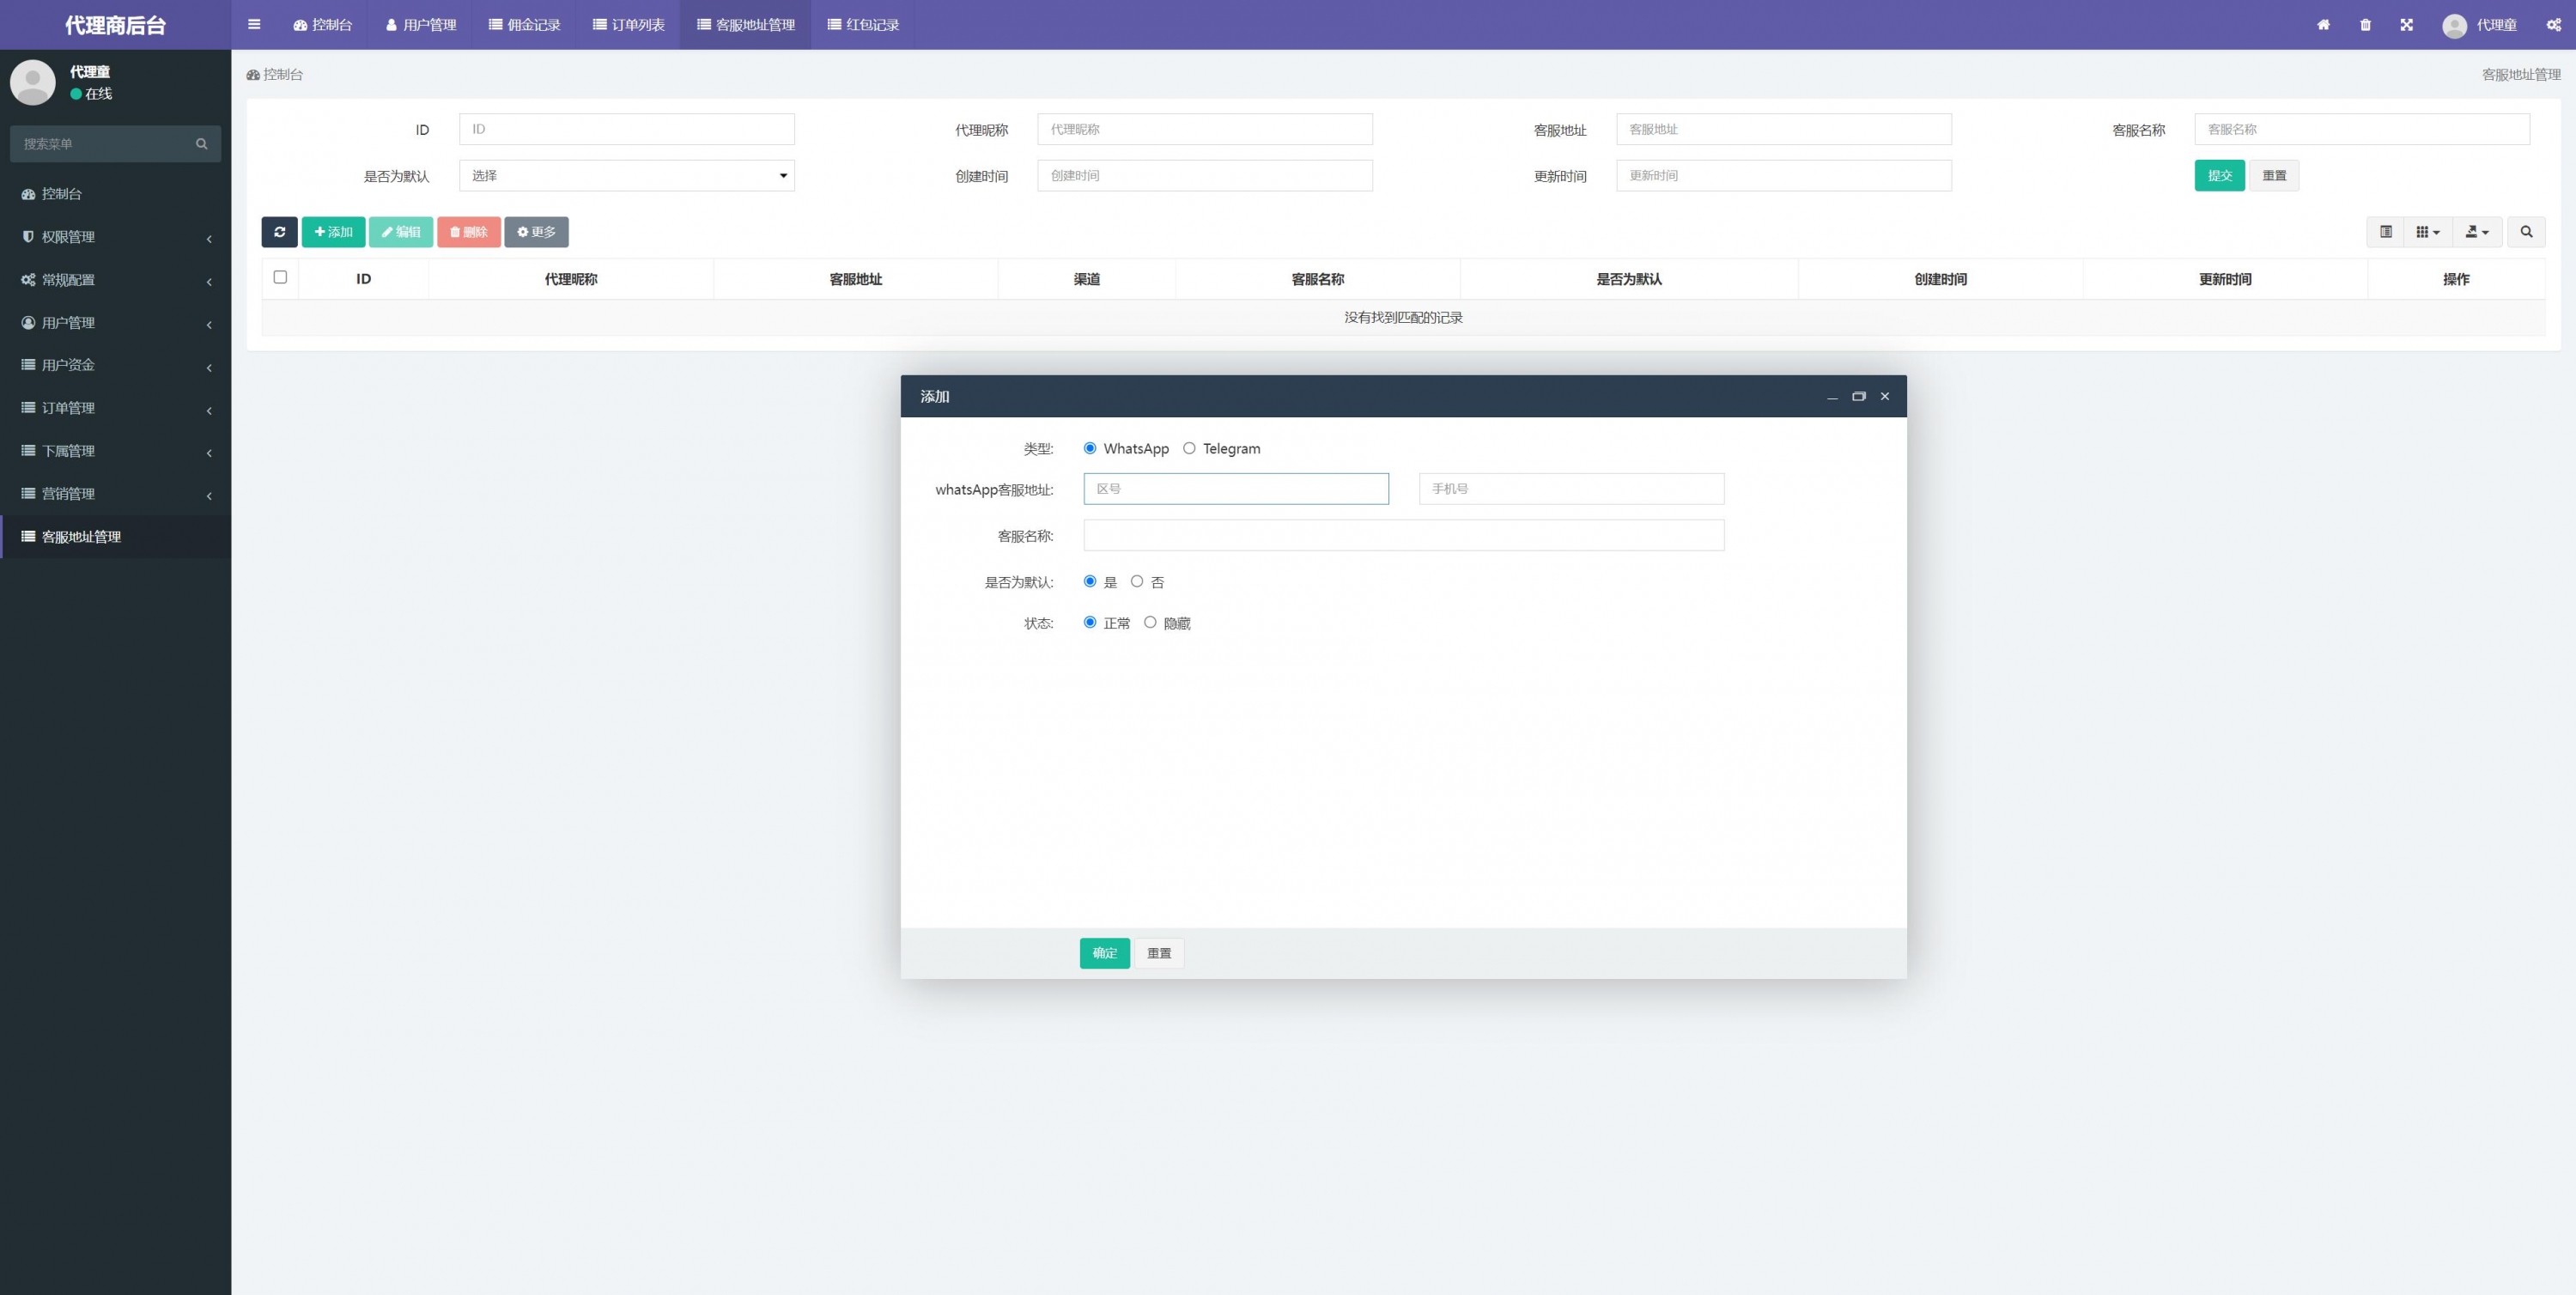Open the 是否为默认 filter dropdown
Screen dimensions: 2576x1295
coord(626,176)
